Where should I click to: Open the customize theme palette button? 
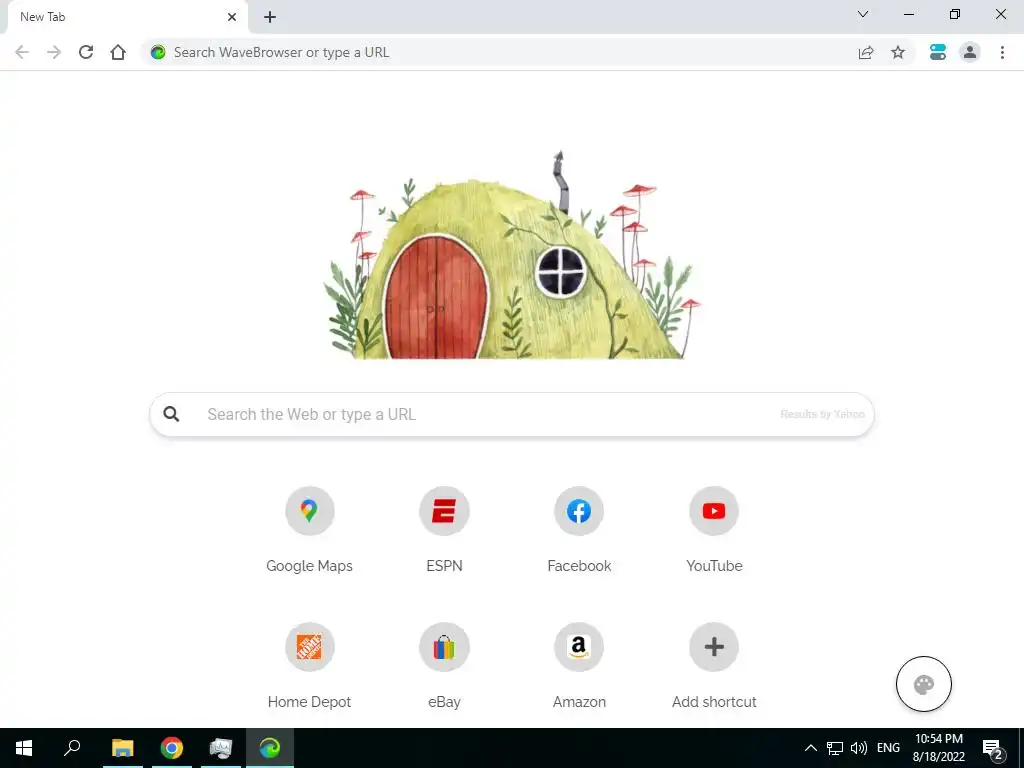(x=923, y=684)
